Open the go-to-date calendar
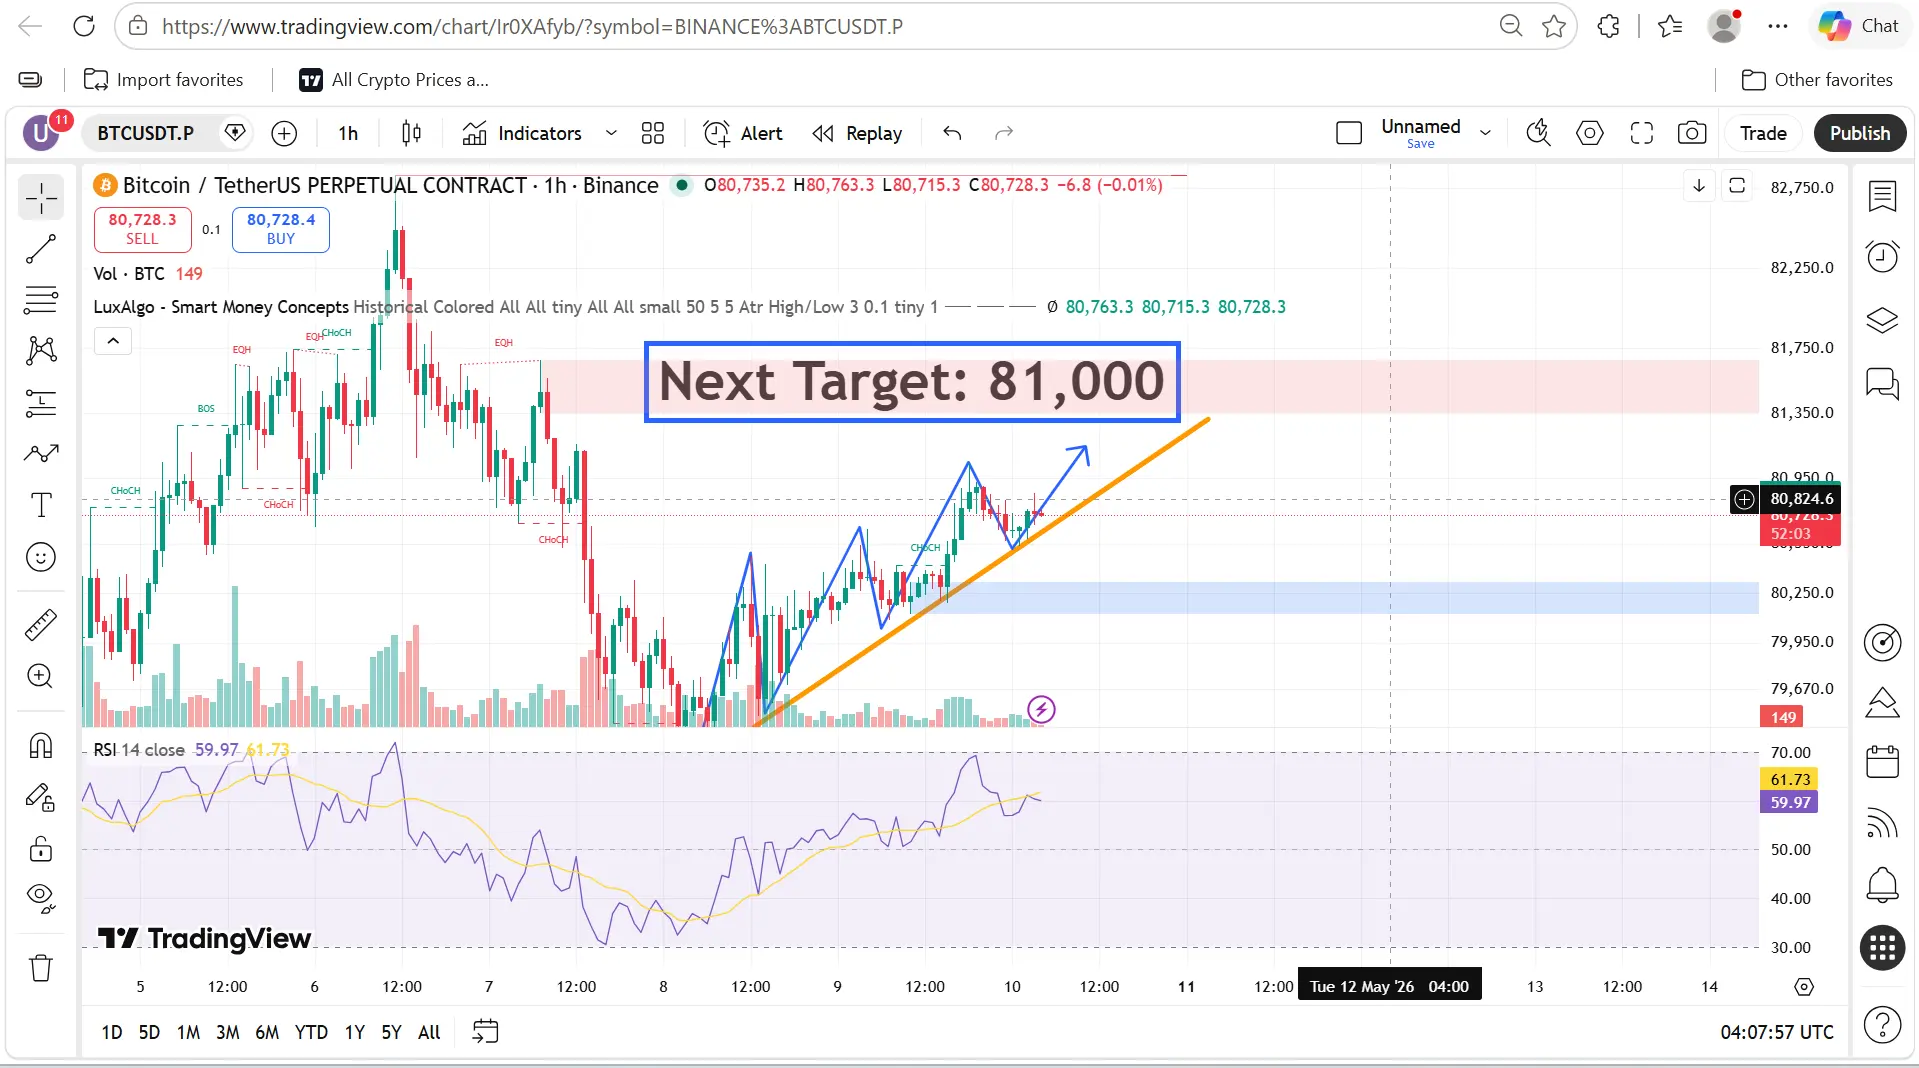The height and width of the screenshot is (1068, 1919). (486, 1032)
